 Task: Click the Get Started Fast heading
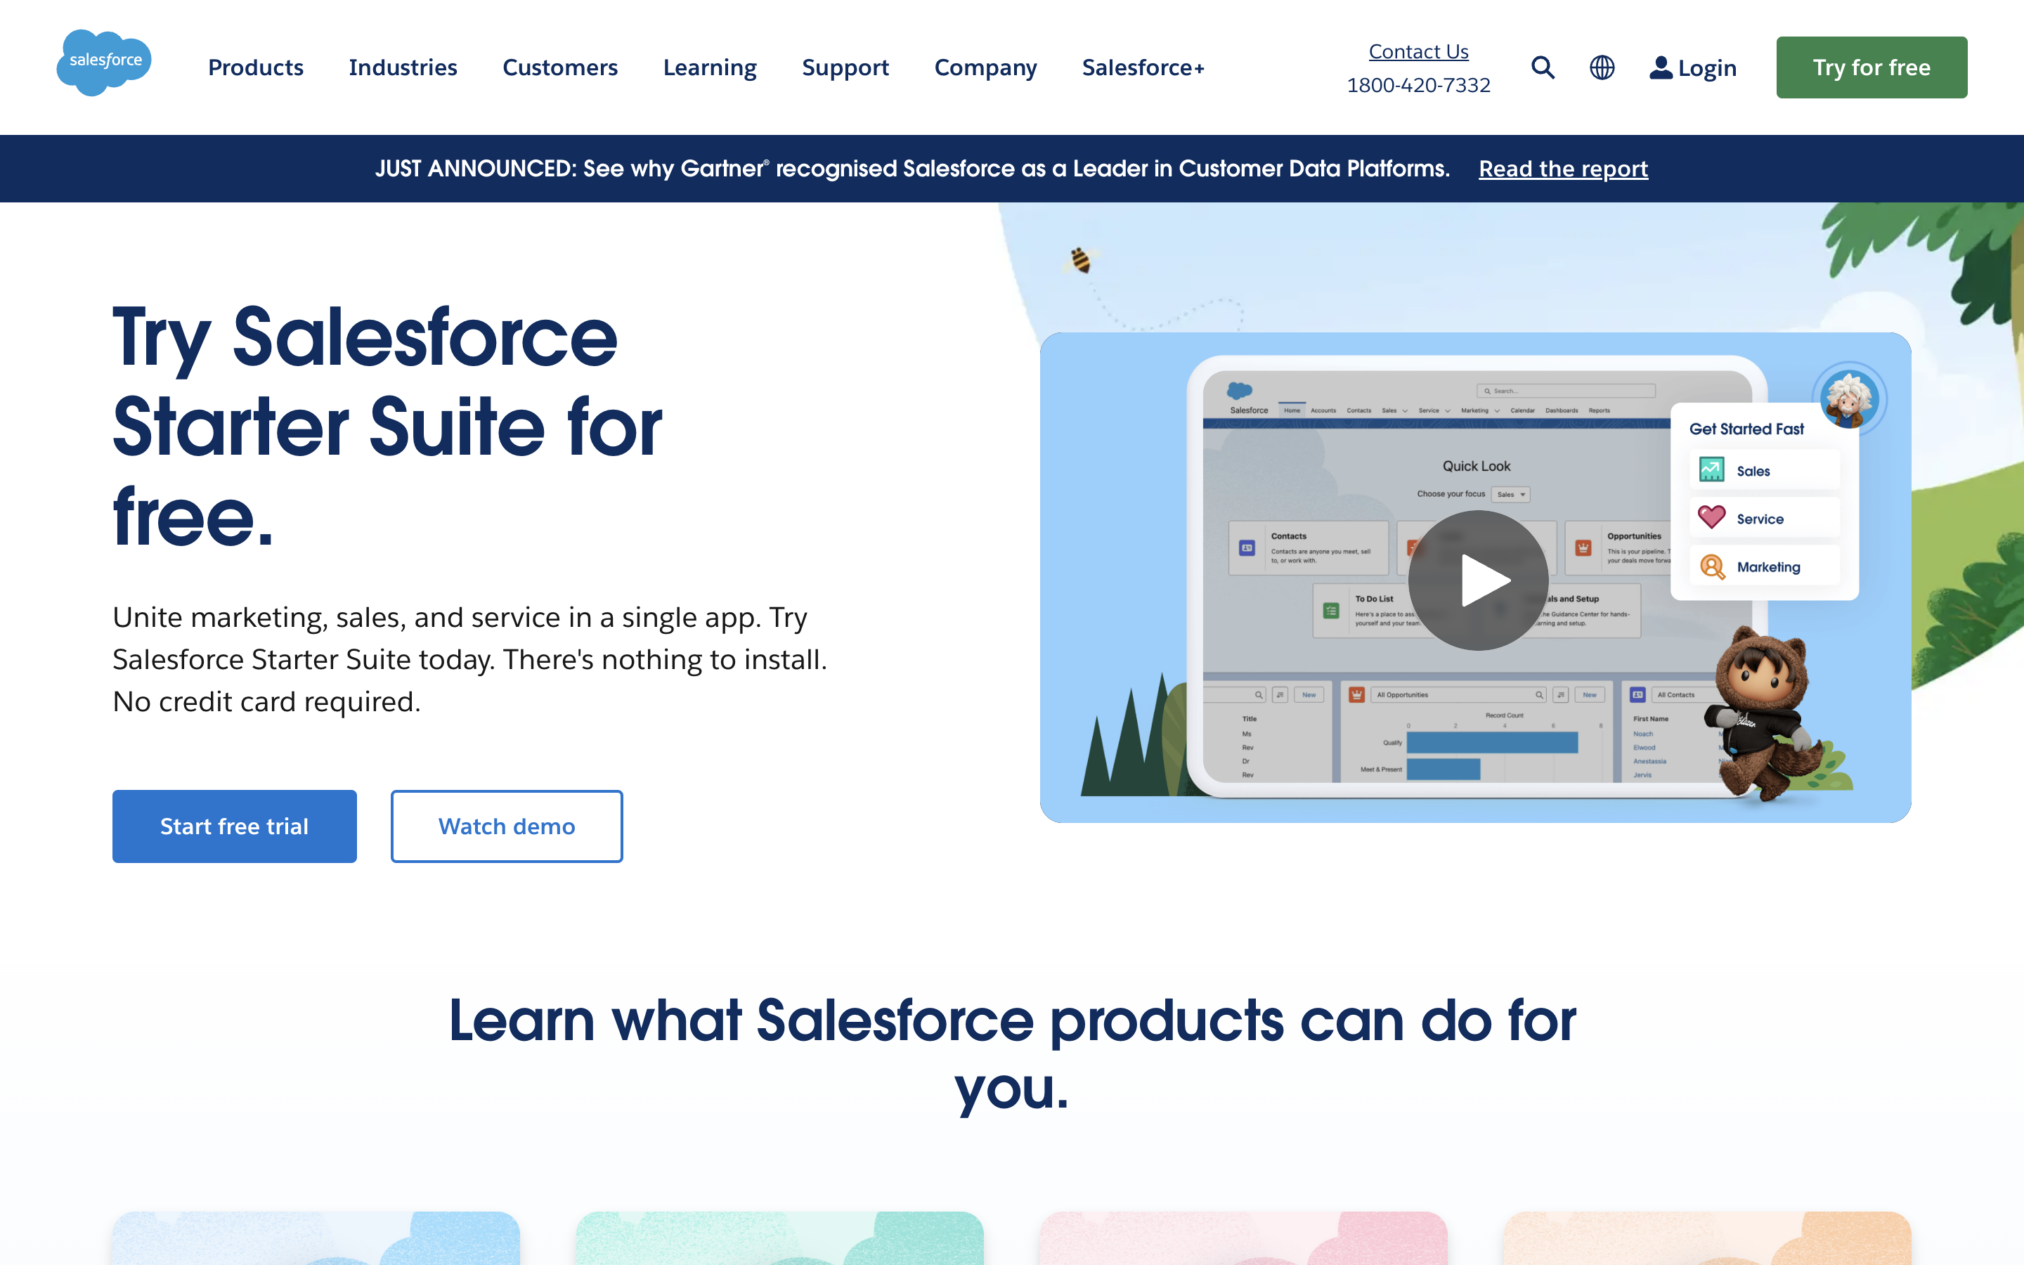coord(1746,428)
